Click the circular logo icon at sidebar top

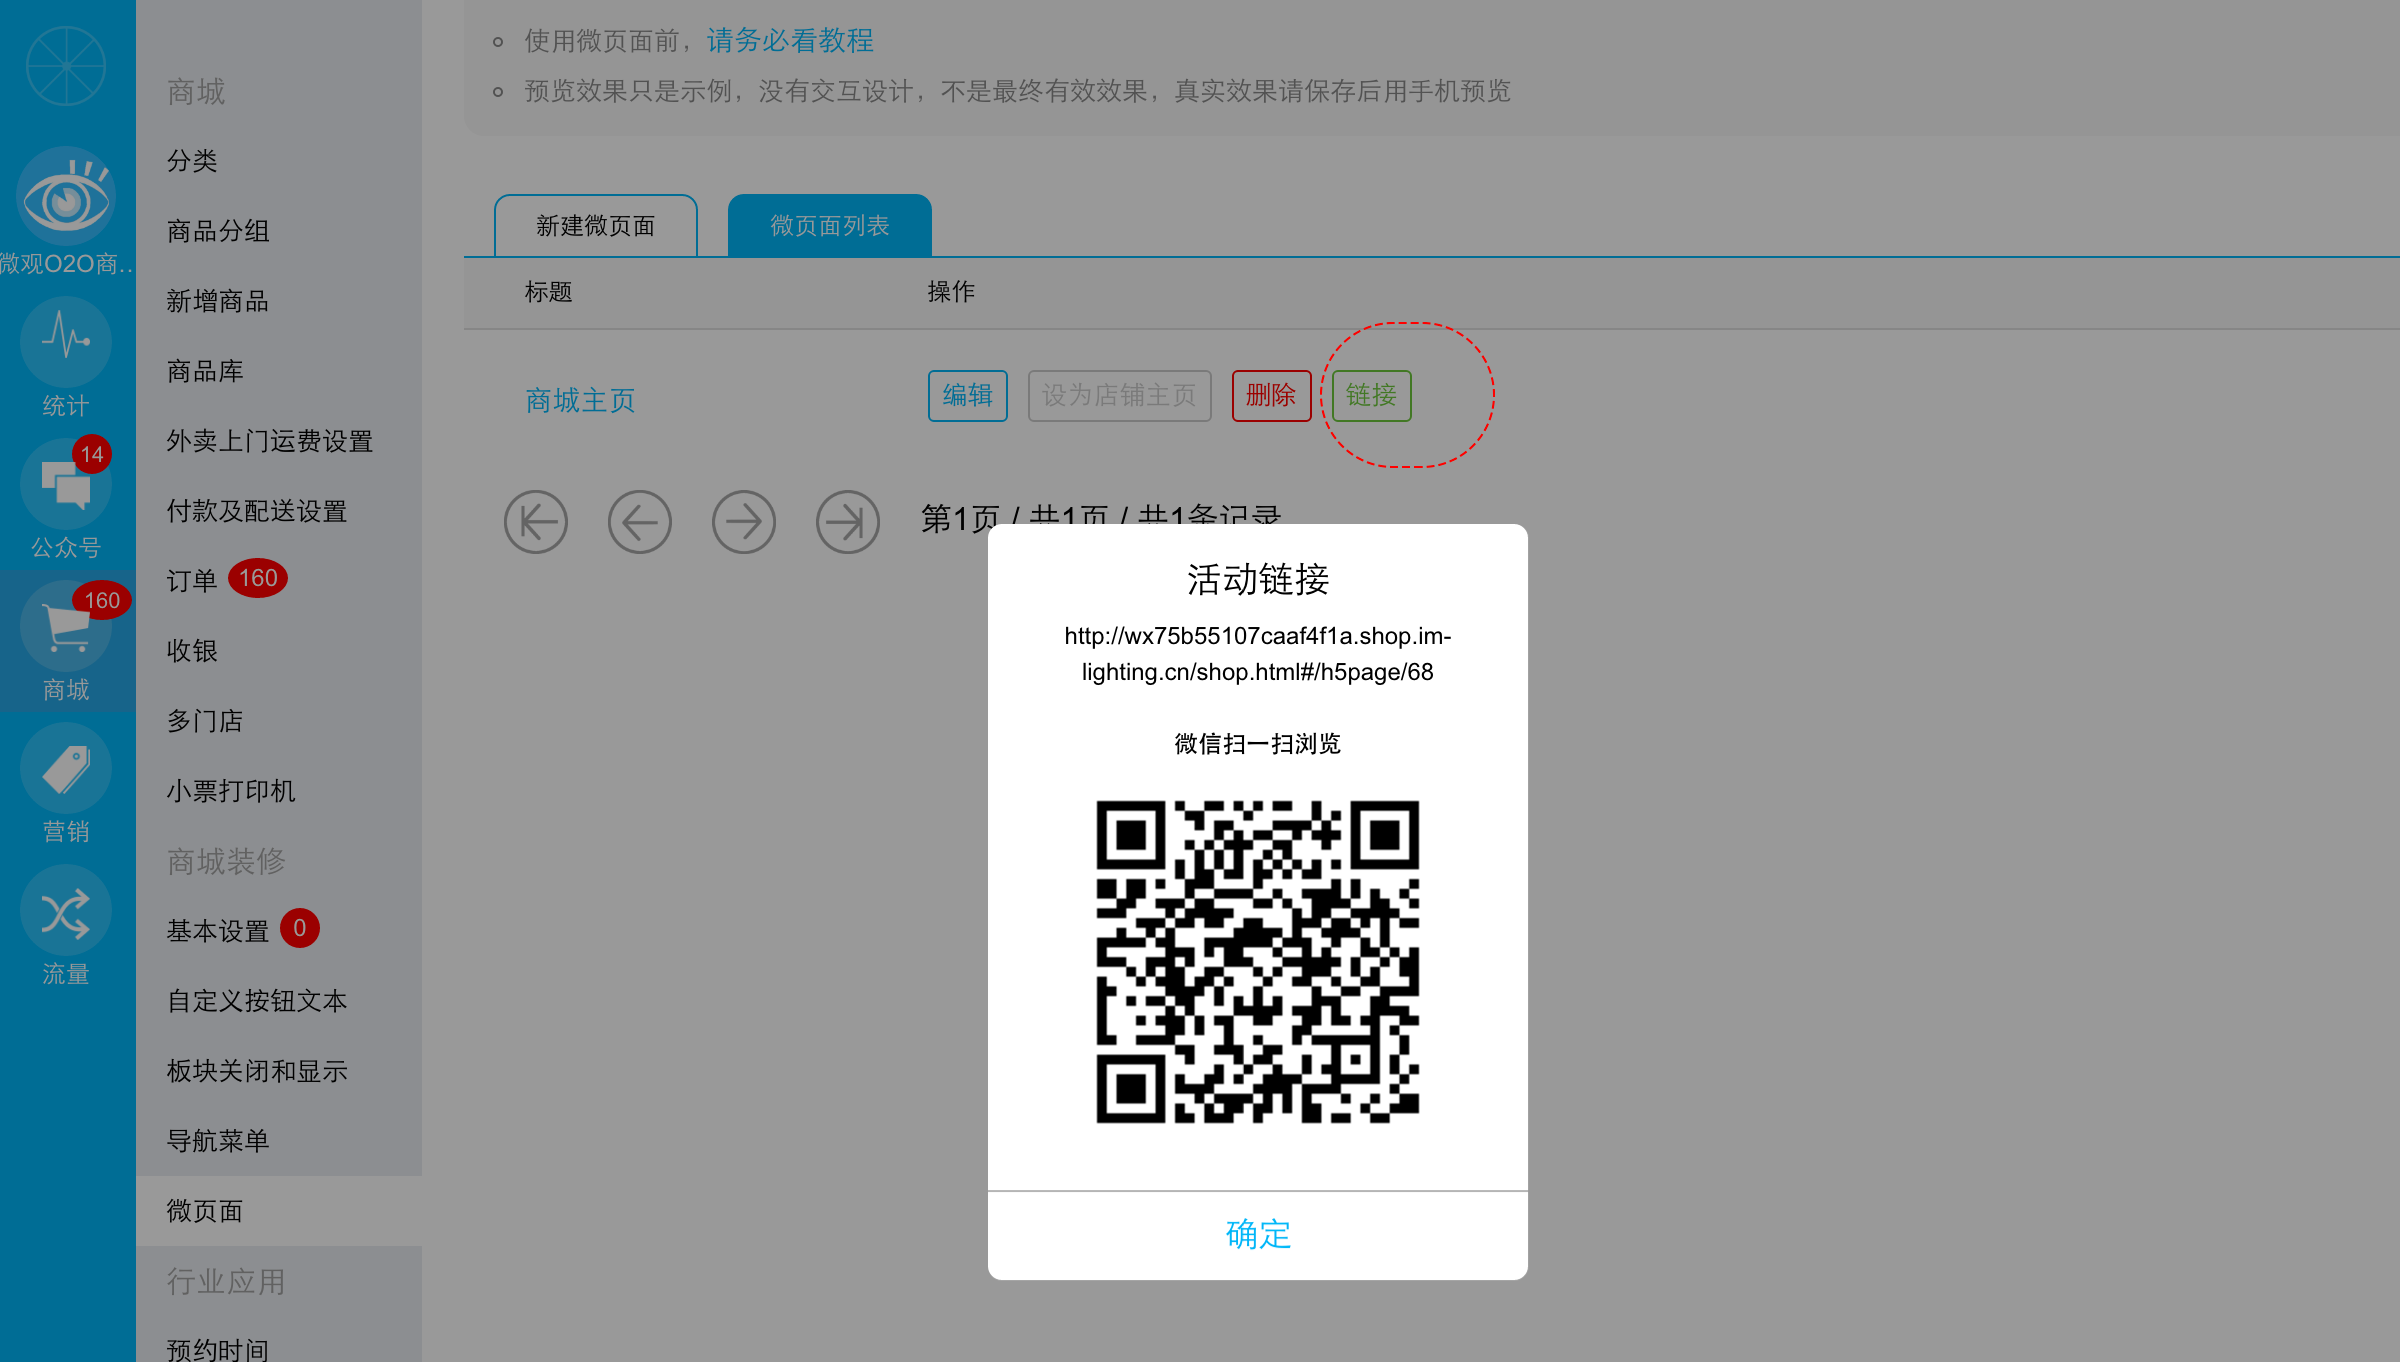pos(66,66)
